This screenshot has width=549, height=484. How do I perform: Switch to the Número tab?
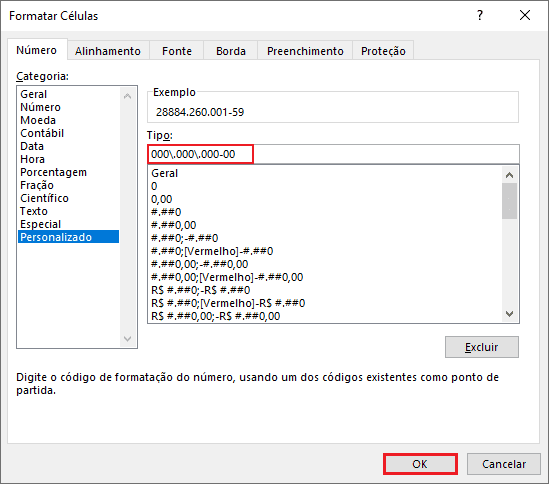[x=36, y=50]
